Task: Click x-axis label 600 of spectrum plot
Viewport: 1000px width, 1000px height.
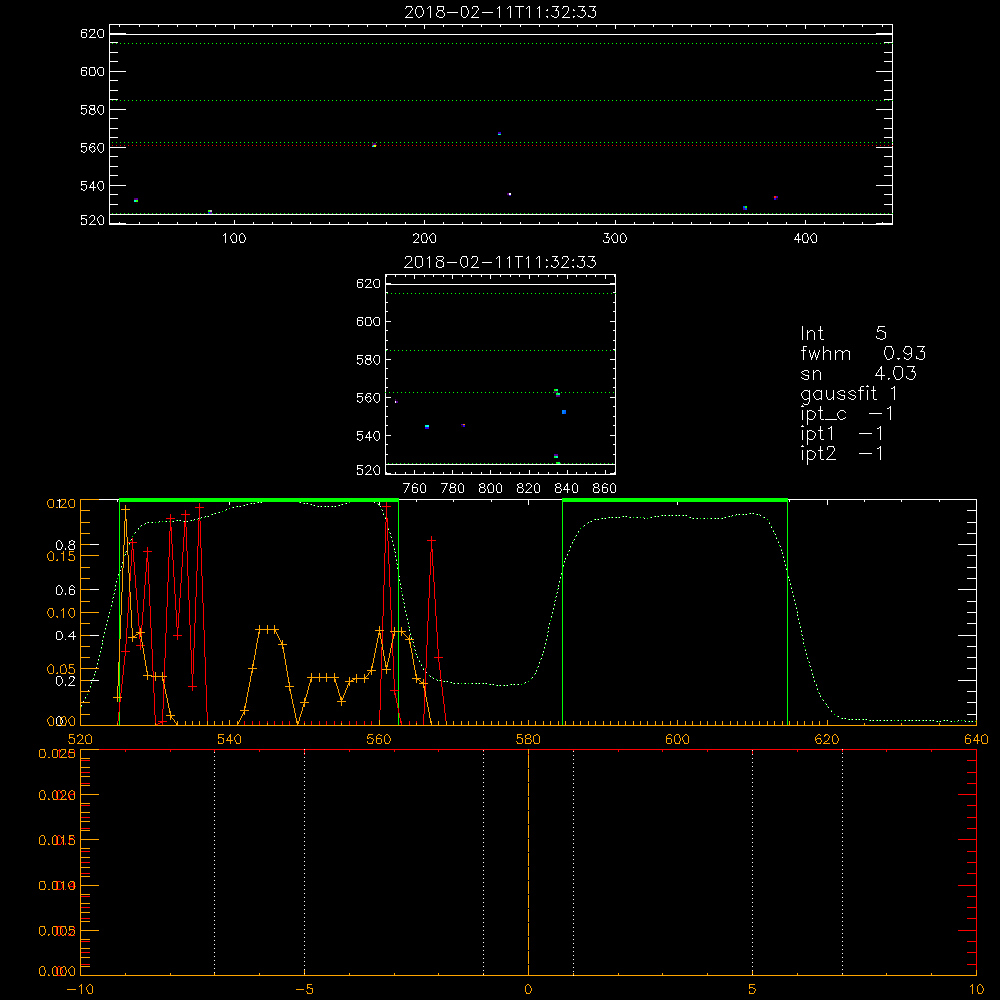Action: 677,739
